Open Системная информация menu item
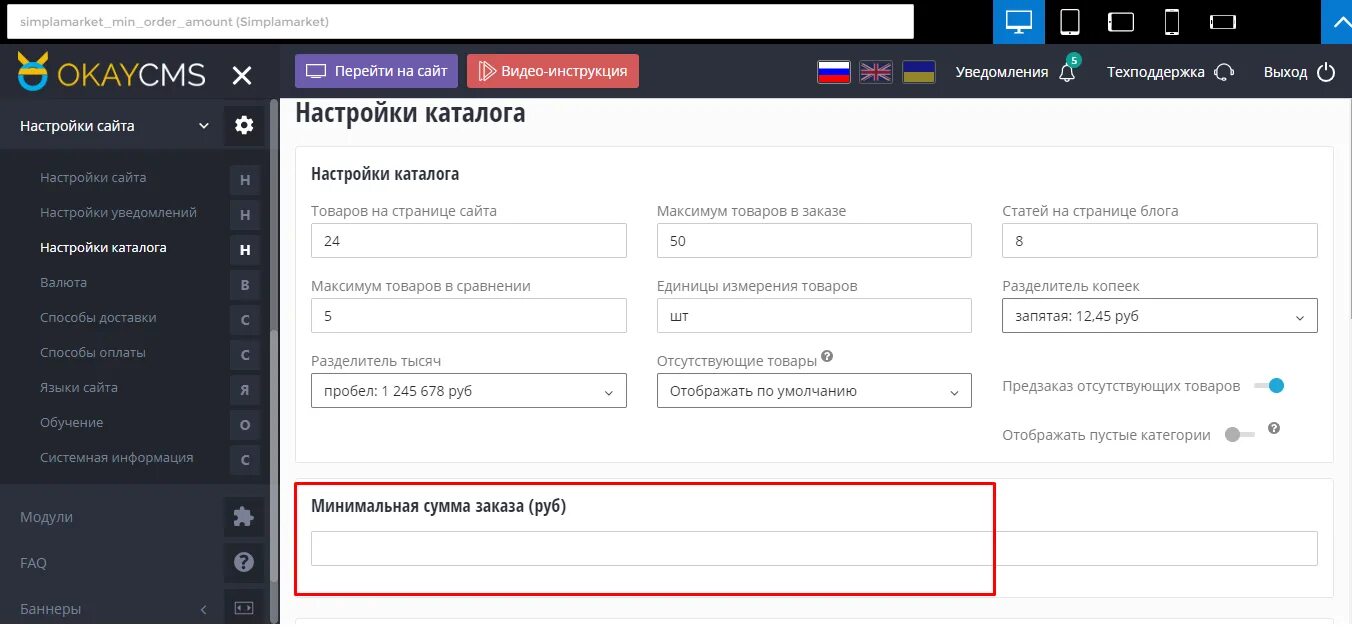Screen dimensions: 1352x630 (117, 457)
